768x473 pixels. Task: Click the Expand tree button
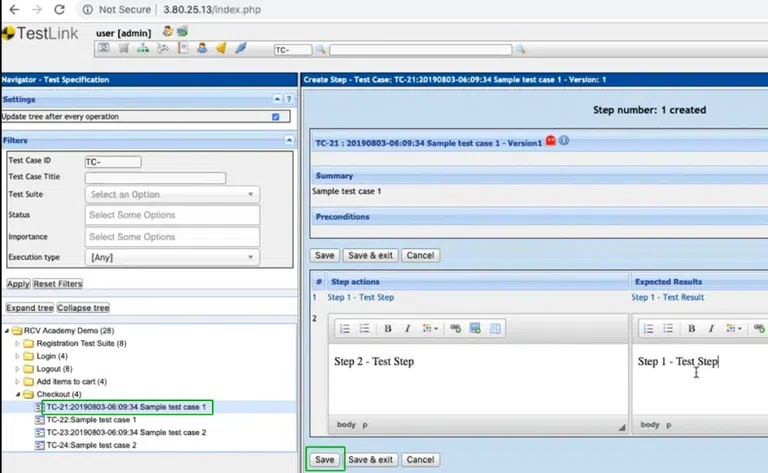[29, 308]
